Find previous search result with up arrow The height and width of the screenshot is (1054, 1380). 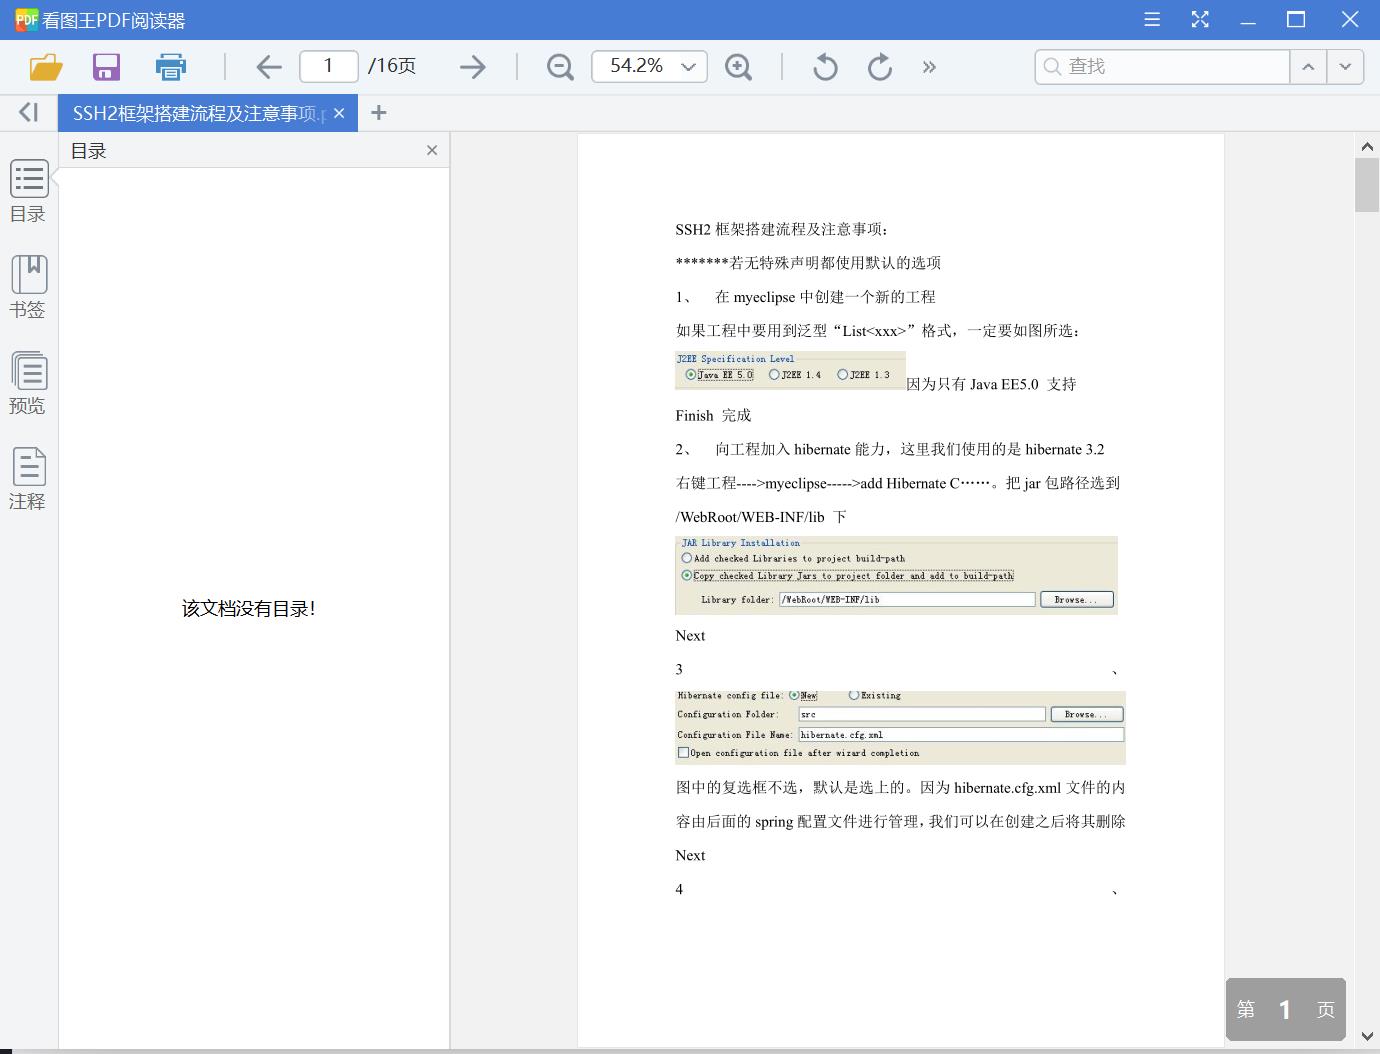pyautogui.click(x=1308, y=66)
